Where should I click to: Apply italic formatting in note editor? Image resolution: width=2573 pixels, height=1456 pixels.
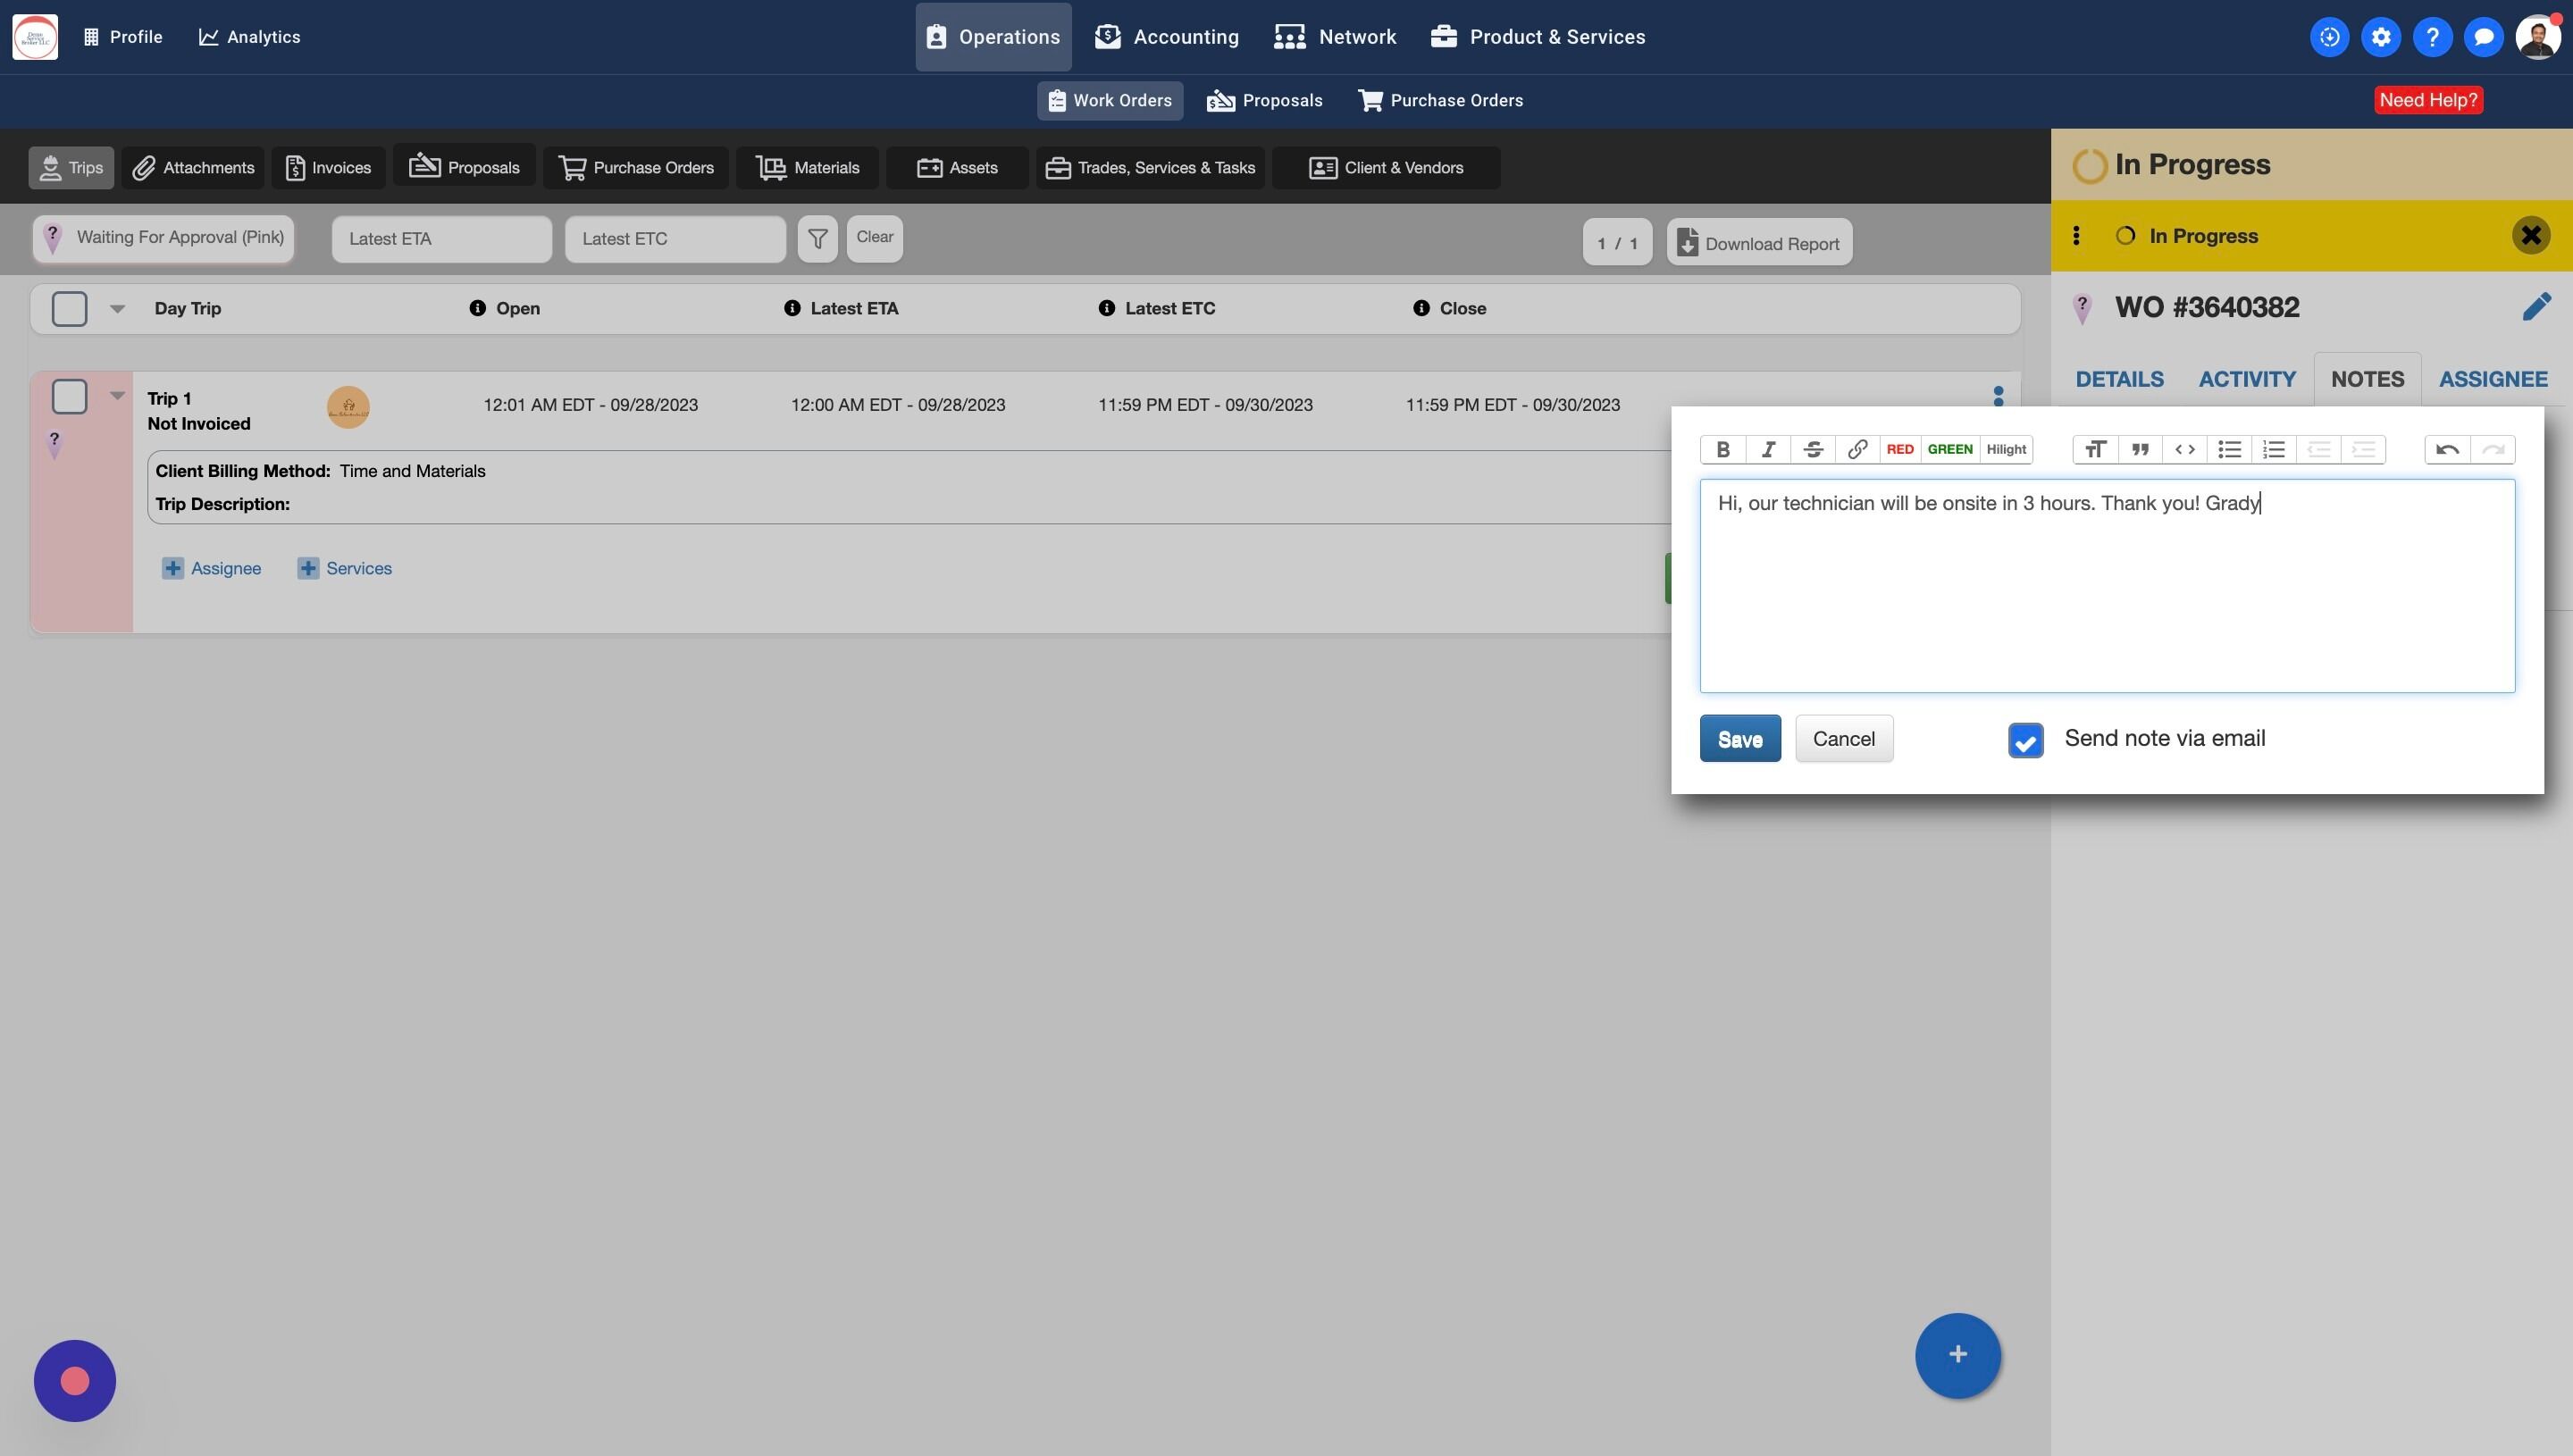1768,450
